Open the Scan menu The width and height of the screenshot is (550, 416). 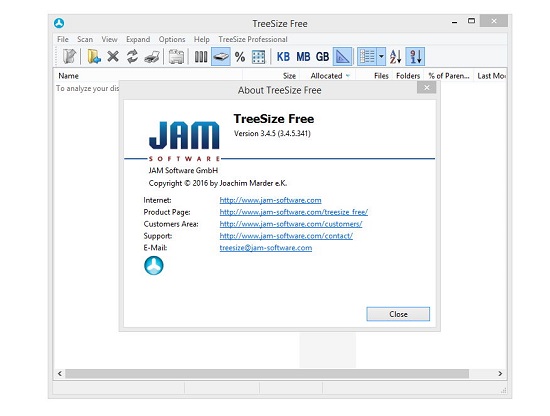point(85,39)
